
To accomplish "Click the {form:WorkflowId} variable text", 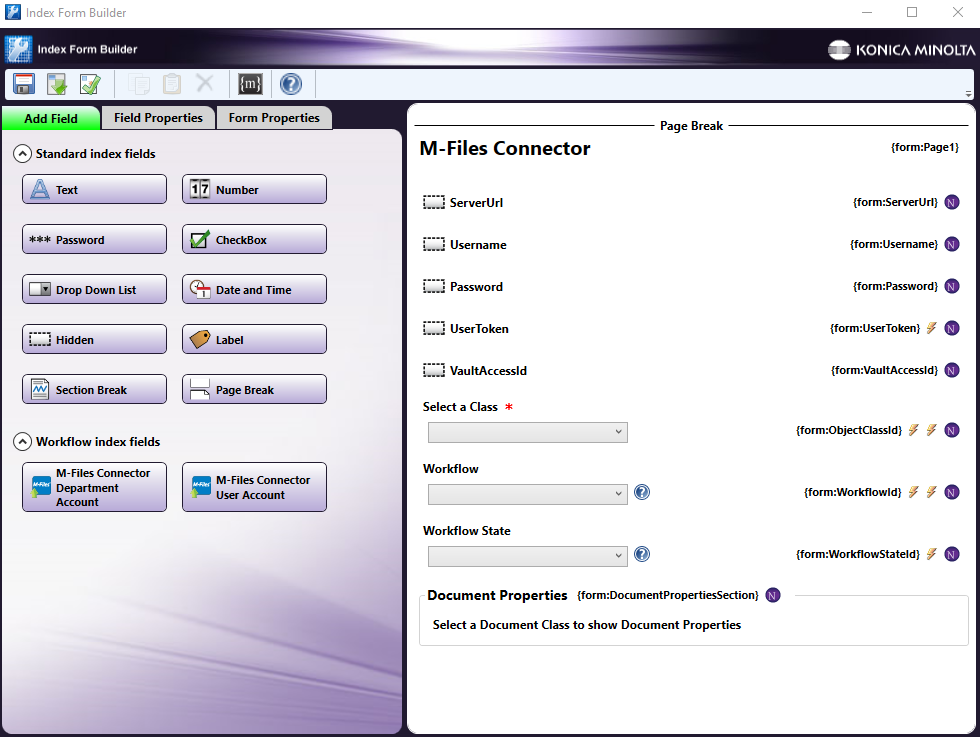I will [x=852, y=492].
